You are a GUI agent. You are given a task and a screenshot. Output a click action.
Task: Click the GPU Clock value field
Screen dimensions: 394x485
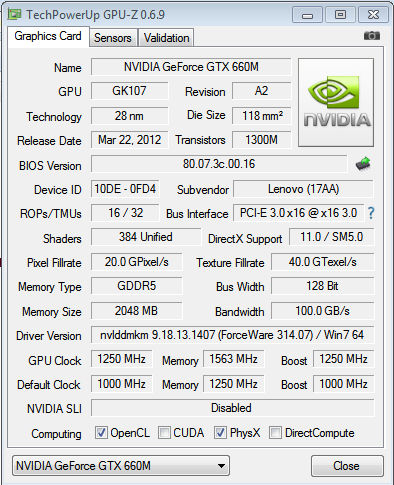pyautogui.click(x=121, y=359)
